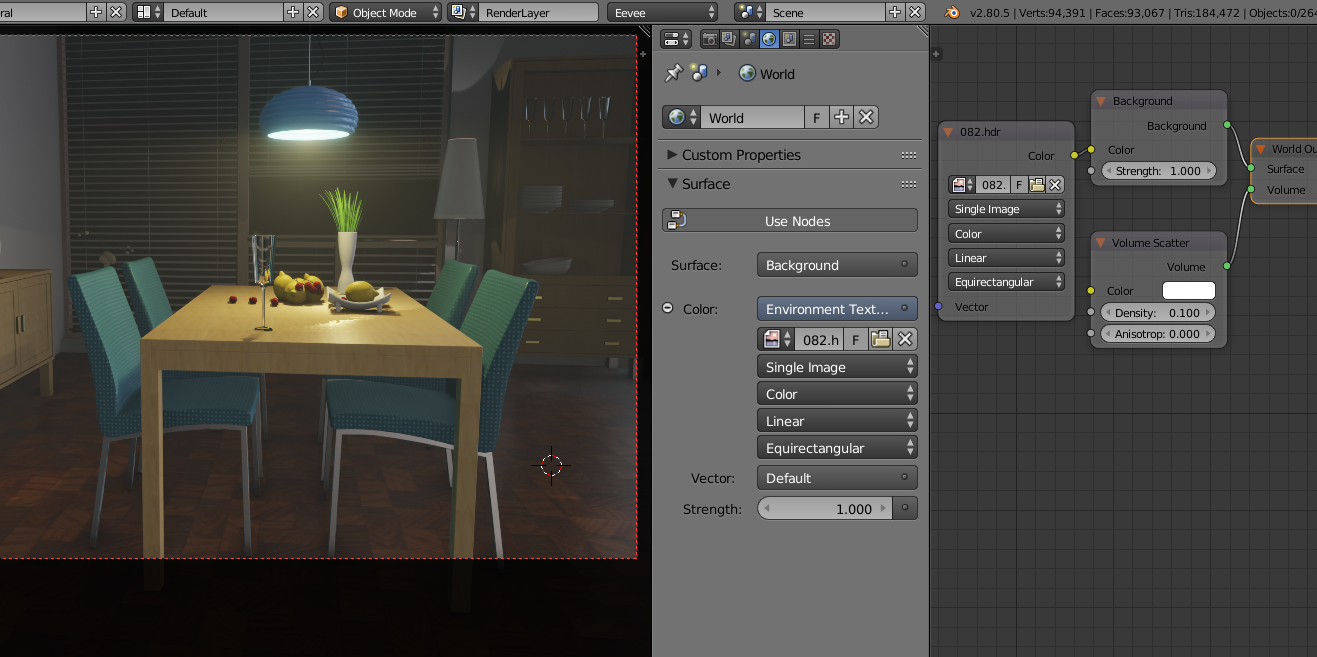Unlink the World datablock
This screenshot has height=657, width=1317.
[x=866, y=117]
